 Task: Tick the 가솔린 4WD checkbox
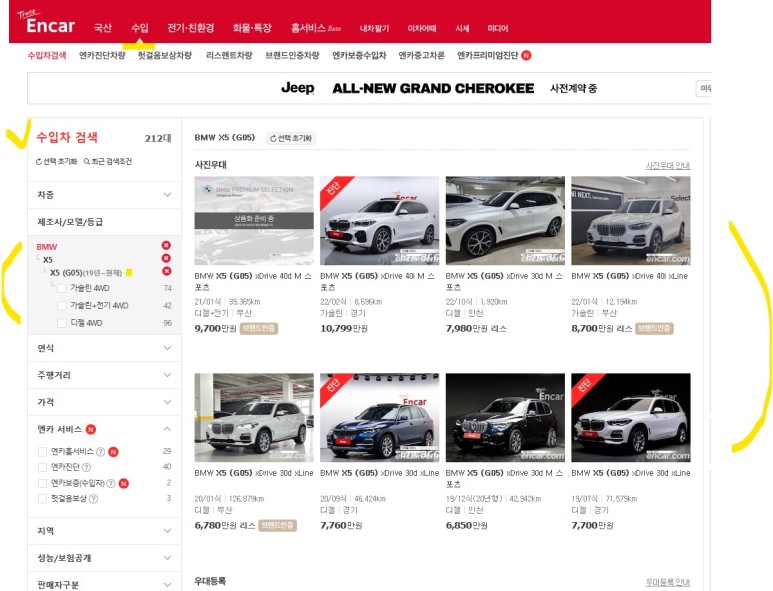point(62,288)
